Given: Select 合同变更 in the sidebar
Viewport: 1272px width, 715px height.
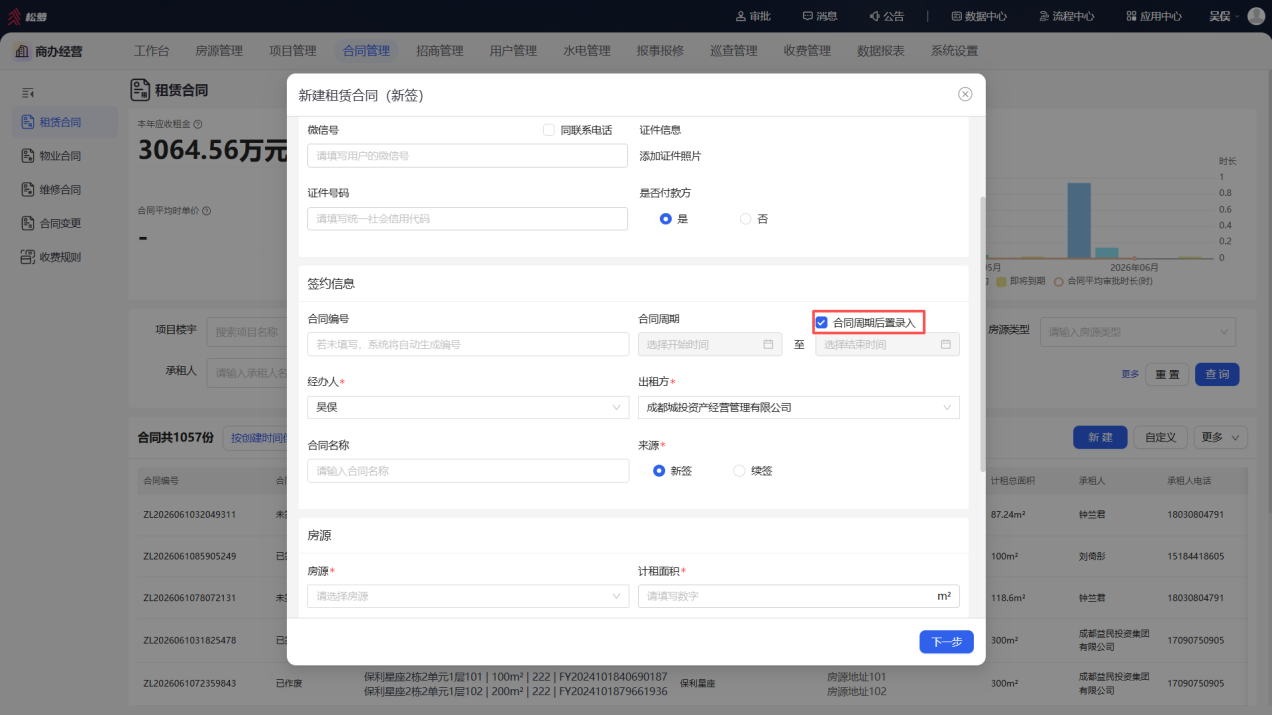Looking at the screenshot, I should [60, 223].
